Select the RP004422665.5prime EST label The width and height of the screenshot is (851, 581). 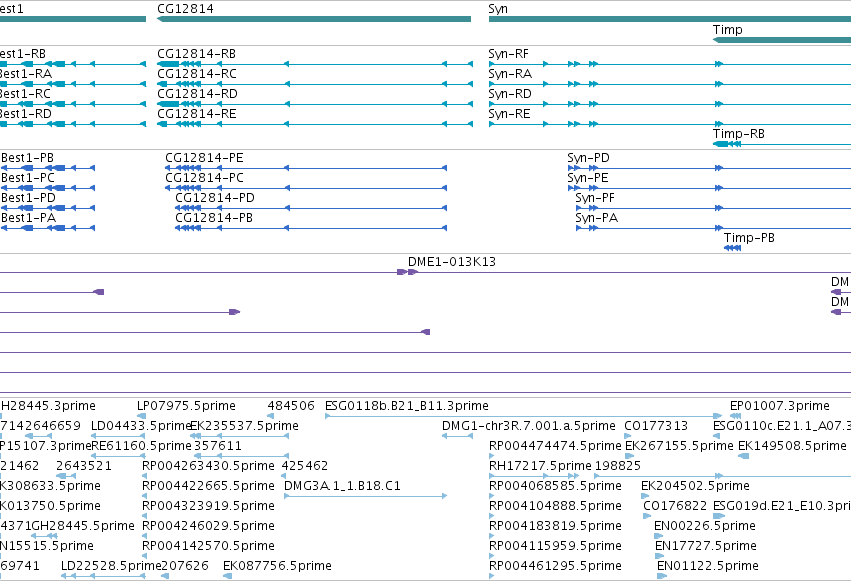(208, 487)
